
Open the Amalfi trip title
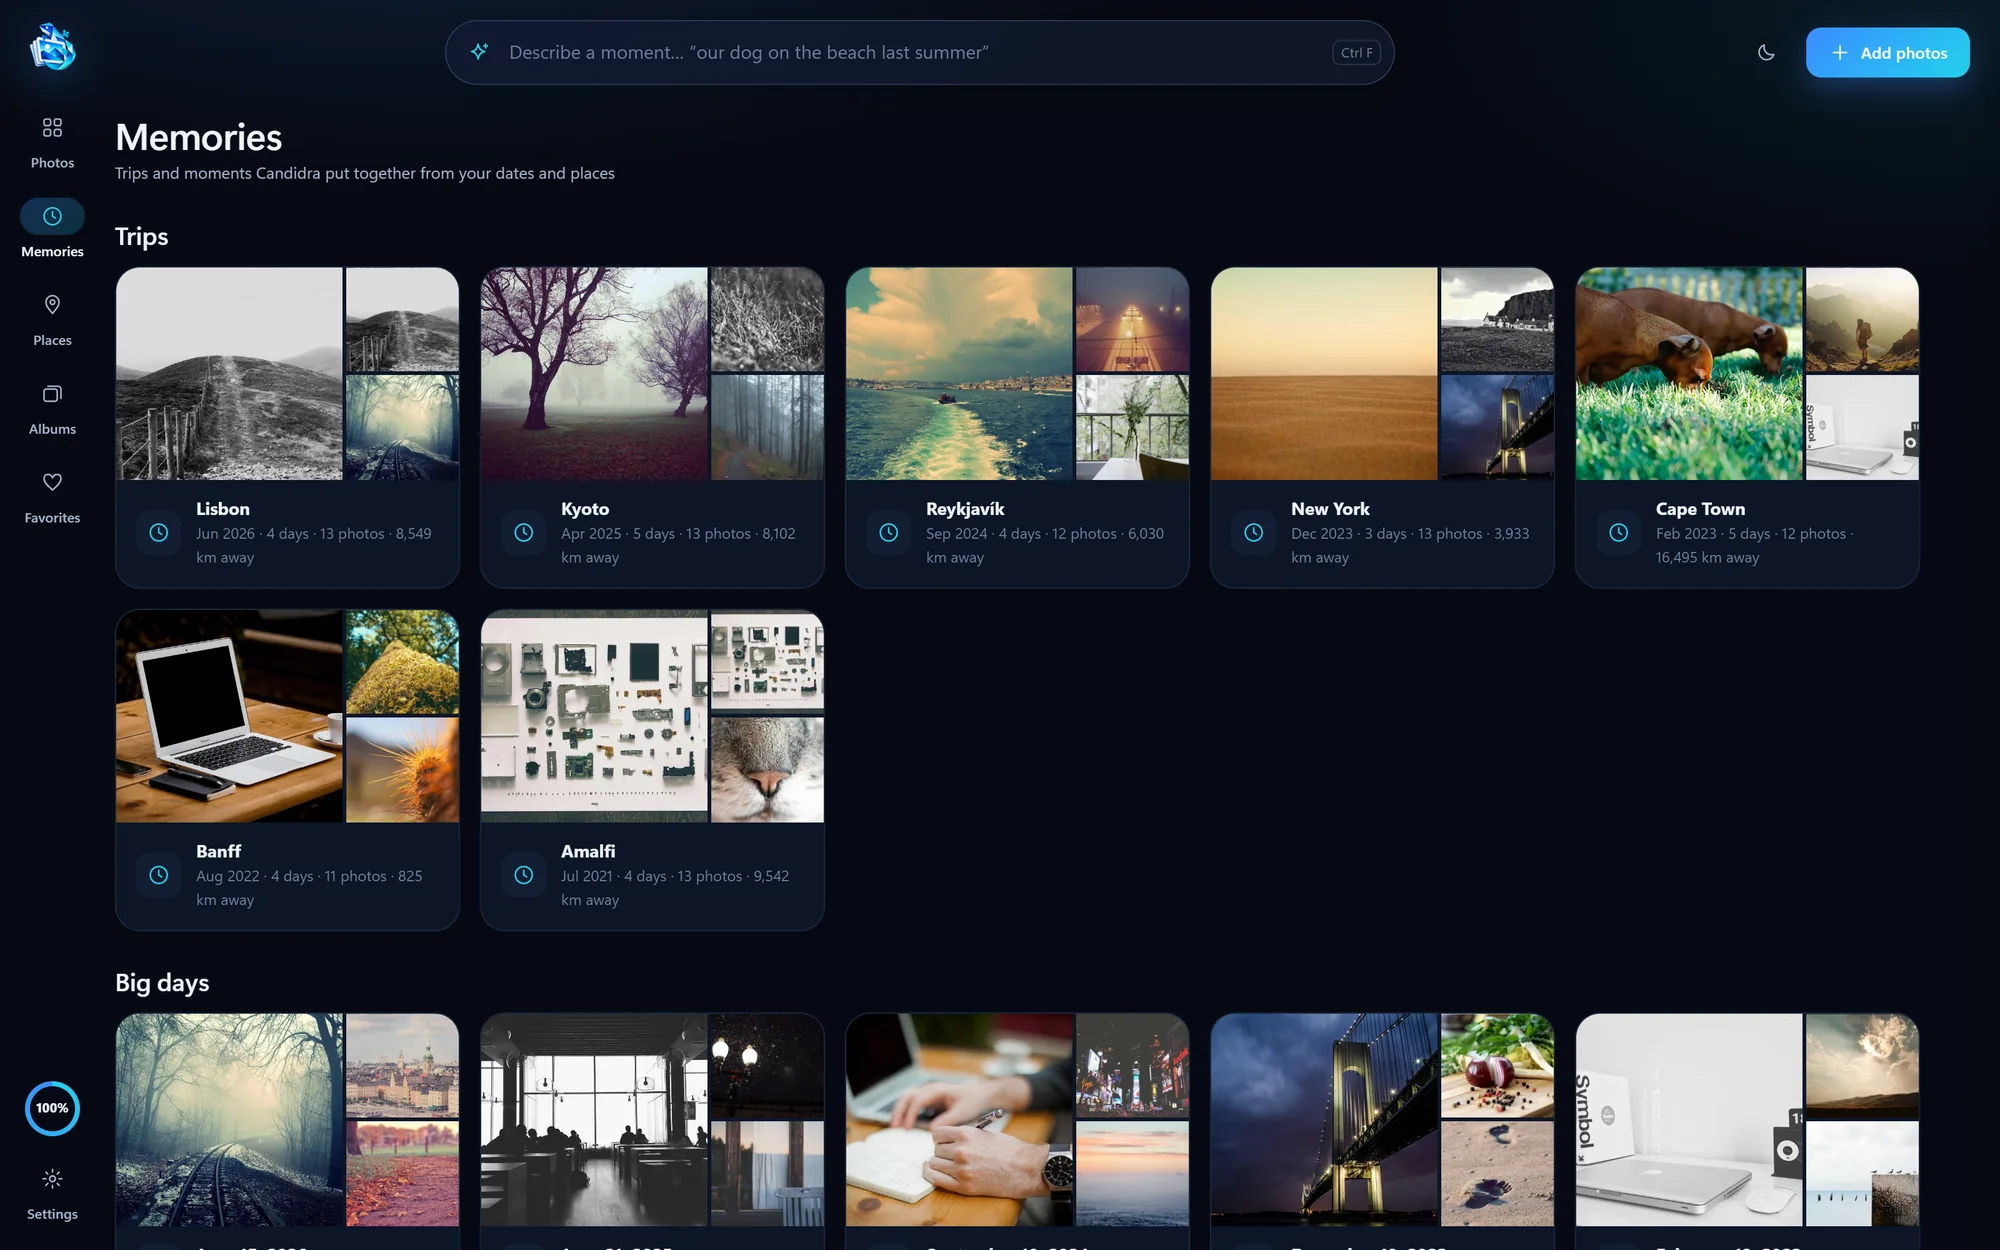click(x=588, y=851)
